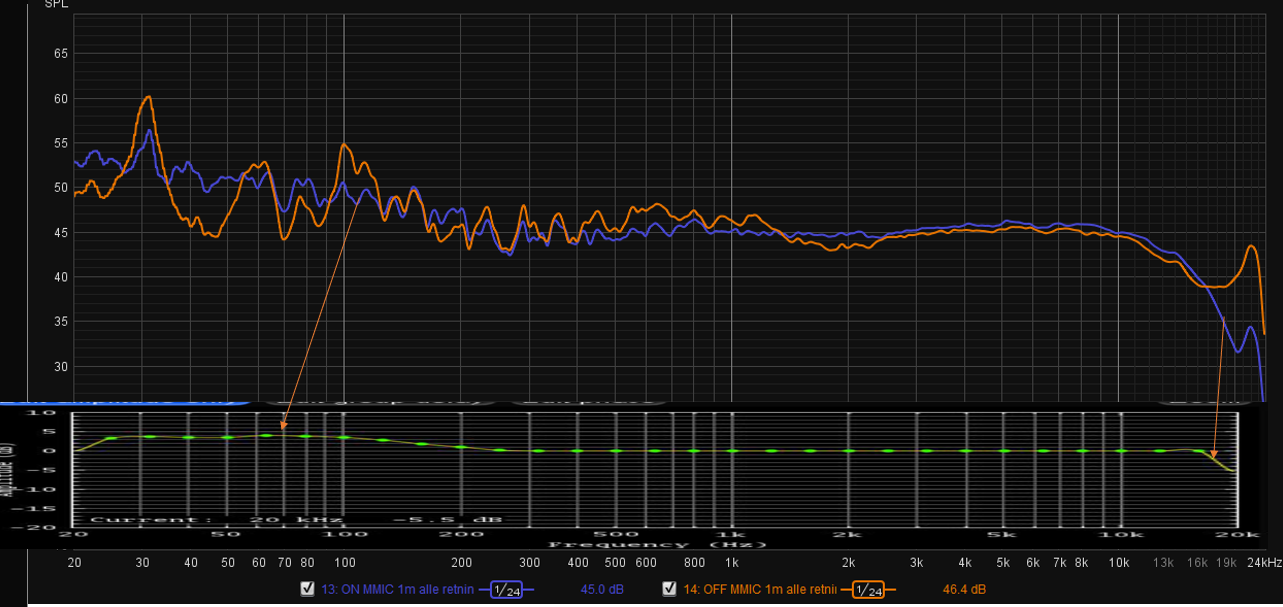The width and height of the screenshot is (1283, 607).
Task: Click the 35 label on the SPL axis
Action: click(x=59, y=322)
